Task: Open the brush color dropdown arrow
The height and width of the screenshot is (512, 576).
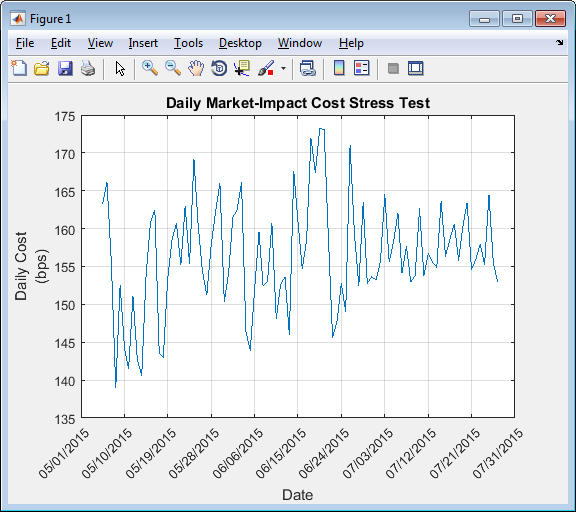Action: coord(283,68)
